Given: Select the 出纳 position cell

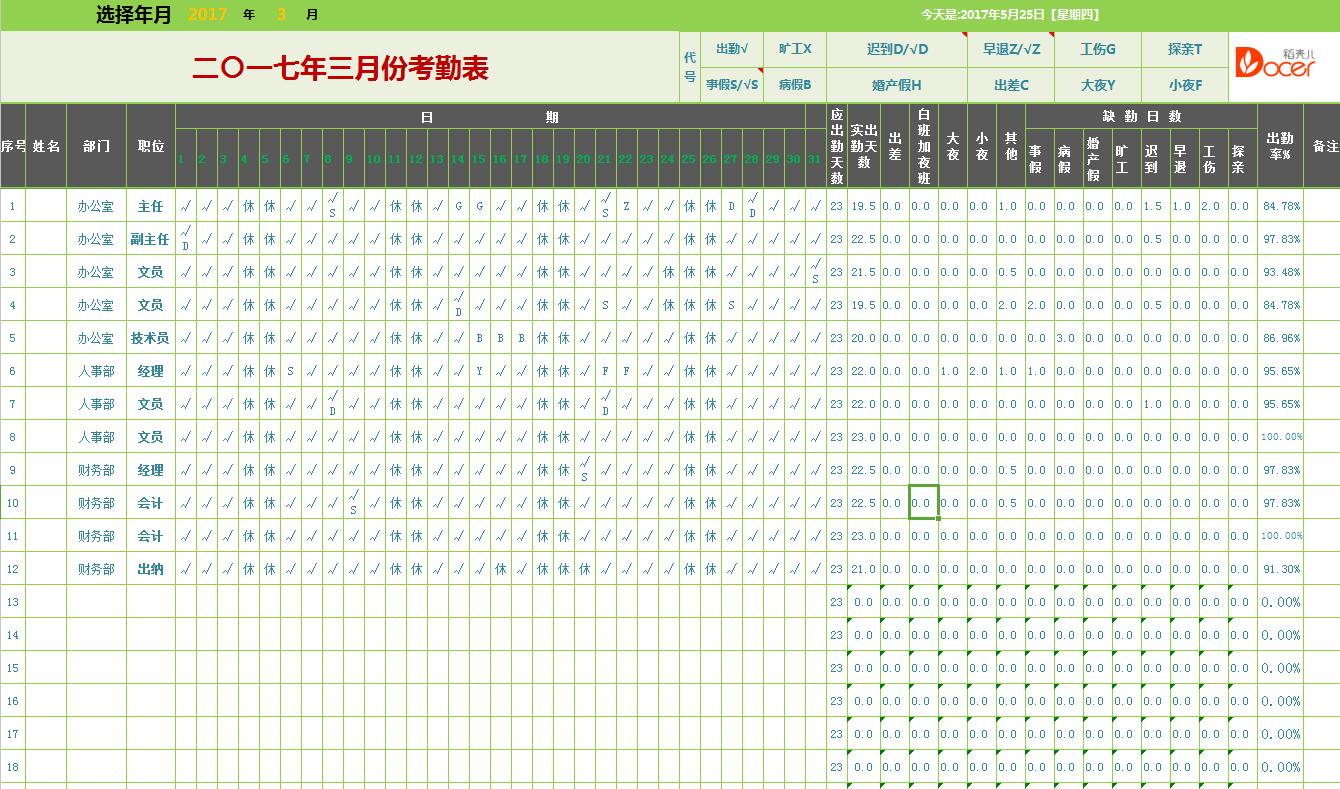Looking at the screenshot, I should (151, 569).
